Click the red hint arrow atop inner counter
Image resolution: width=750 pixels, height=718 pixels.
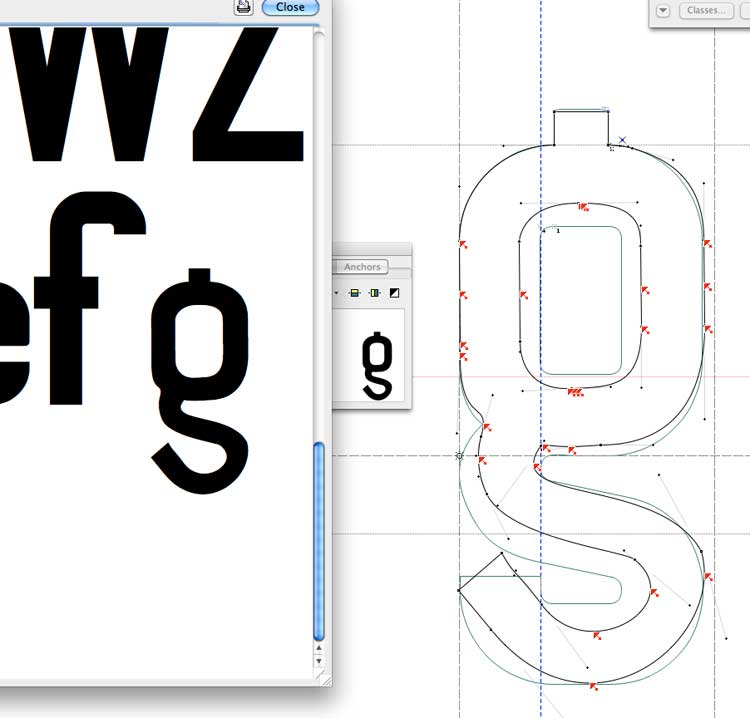pyautogui.click(x=583, y=207)
